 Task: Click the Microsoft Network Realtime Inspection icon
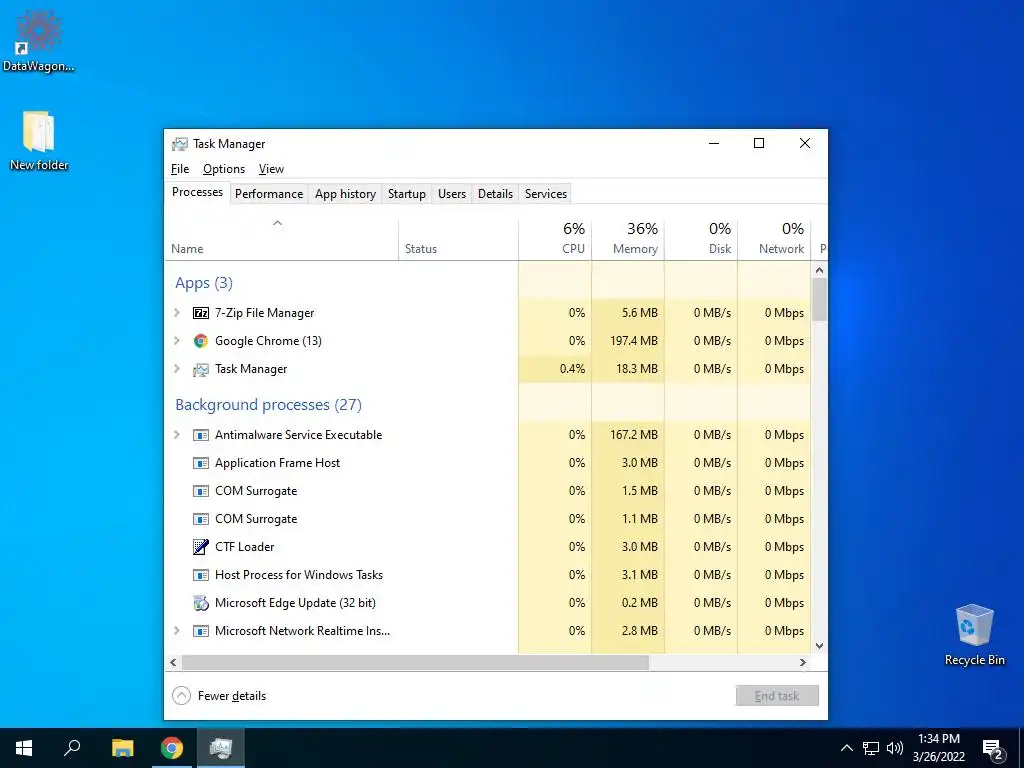(200, 631)
